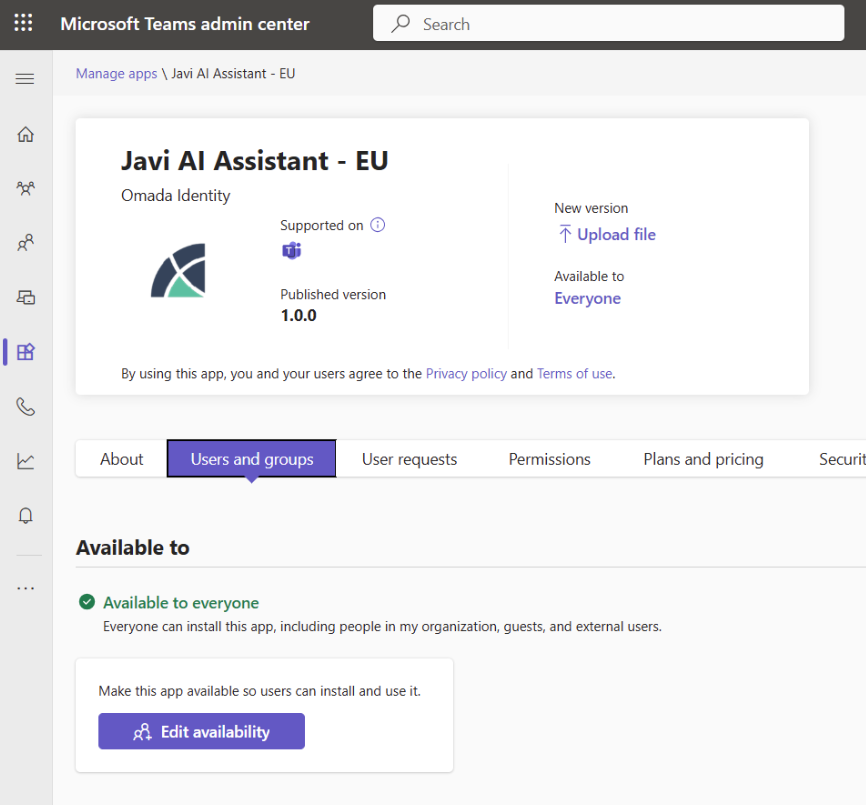Viewport: 866px width, 805px height.
Task: Open the Security tab at the edge
Action: coord(842,459)
